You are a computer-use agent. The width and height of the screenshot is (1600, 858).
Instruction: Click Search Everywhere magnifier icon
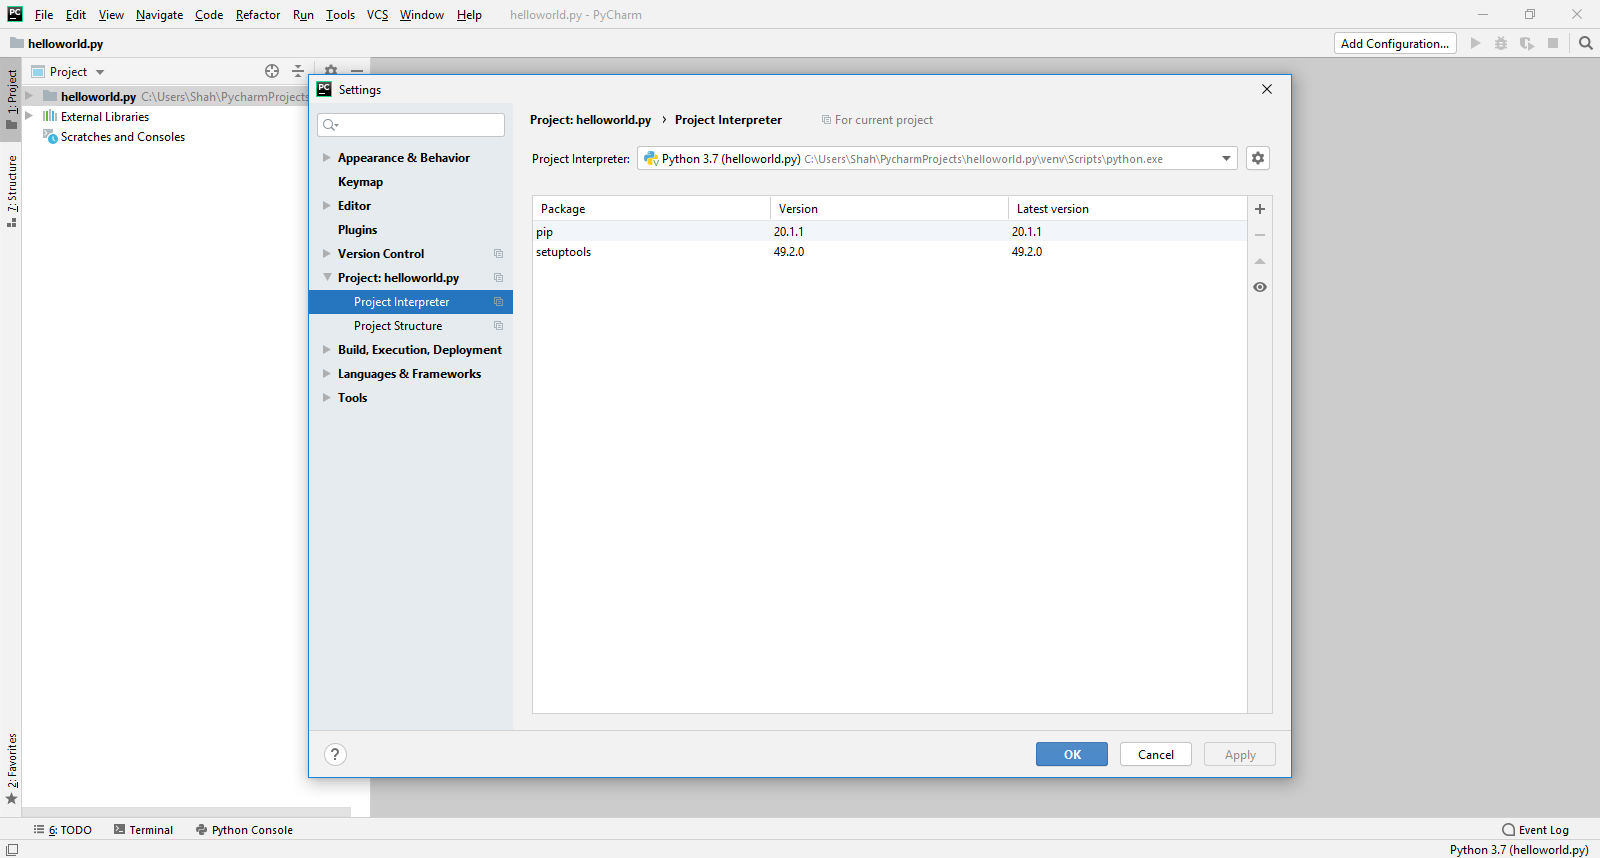[x=1586, y=43]
